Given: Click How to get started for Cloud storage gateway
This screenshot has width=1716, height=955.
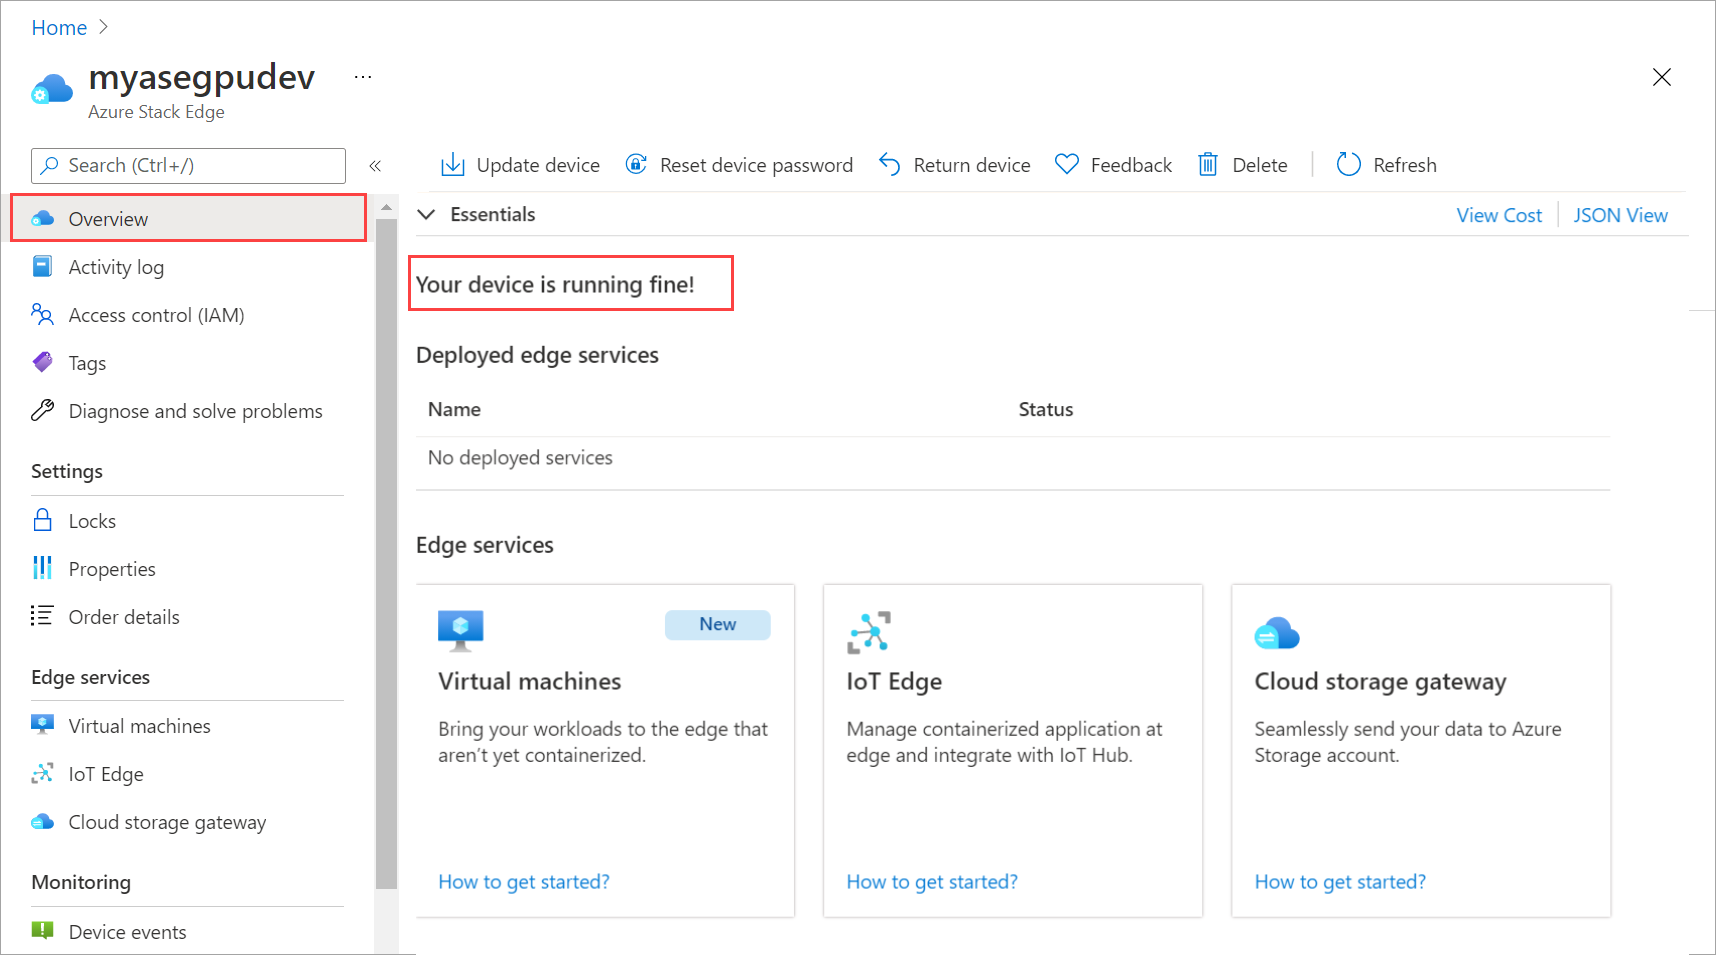Looking at the screenshot, I should [1340, 881].
